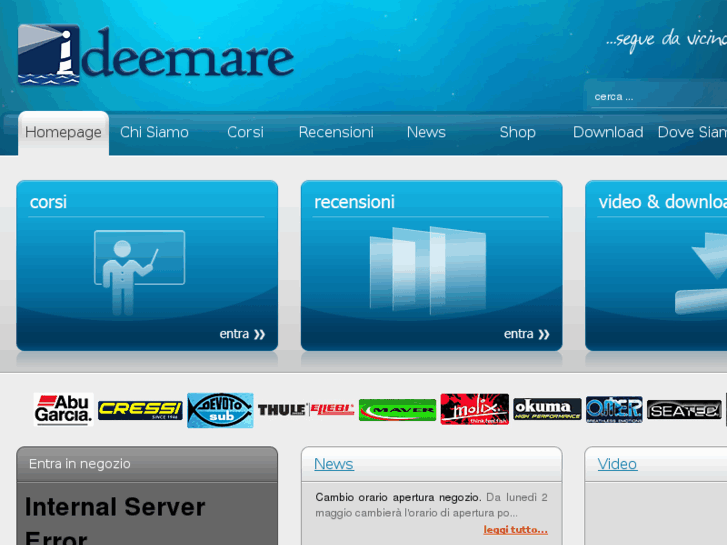Screen dimensions: 727x545
Task: Click entra link in the recensioni card
Action: [x=527, y=334]
